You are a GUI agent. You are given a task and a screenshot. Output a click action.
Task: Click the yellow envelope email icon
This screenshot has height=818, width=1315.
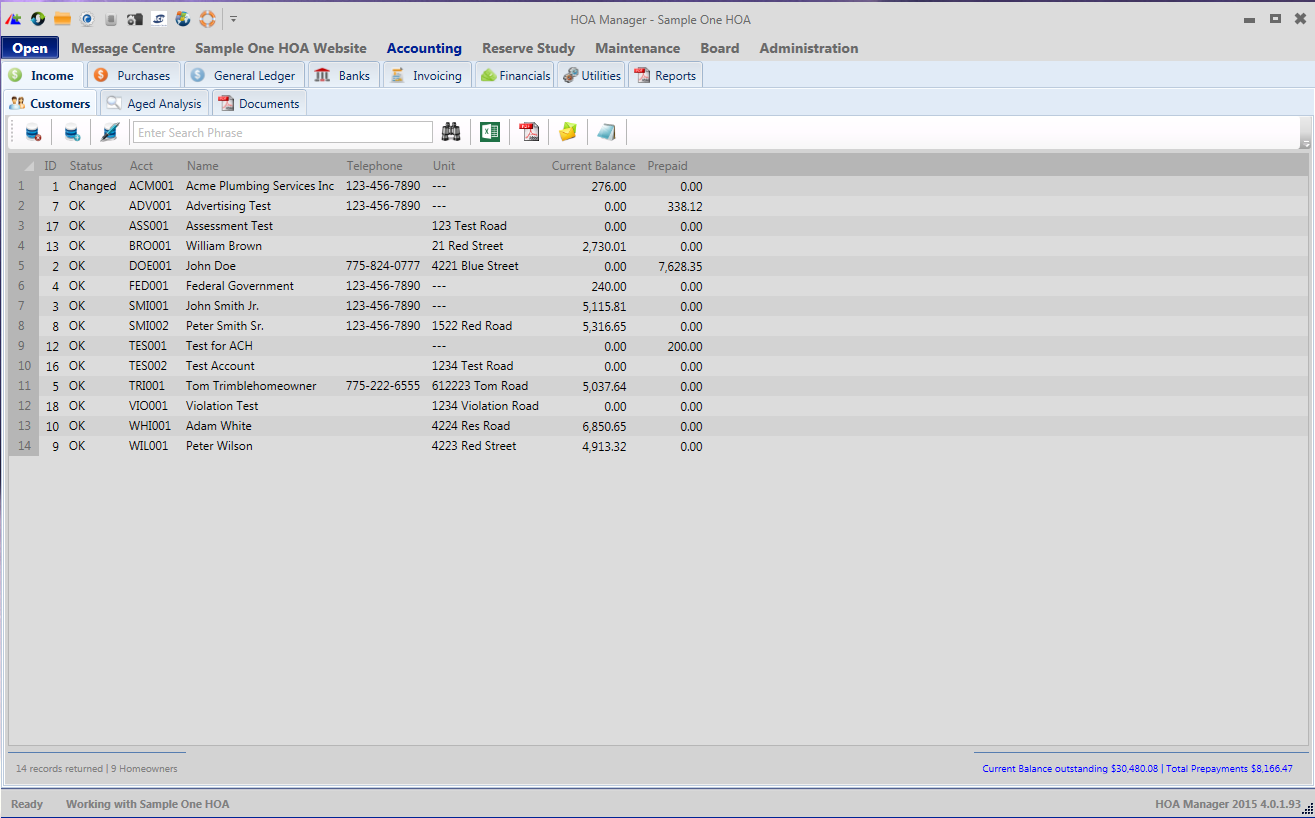click(x=568, y=132)
